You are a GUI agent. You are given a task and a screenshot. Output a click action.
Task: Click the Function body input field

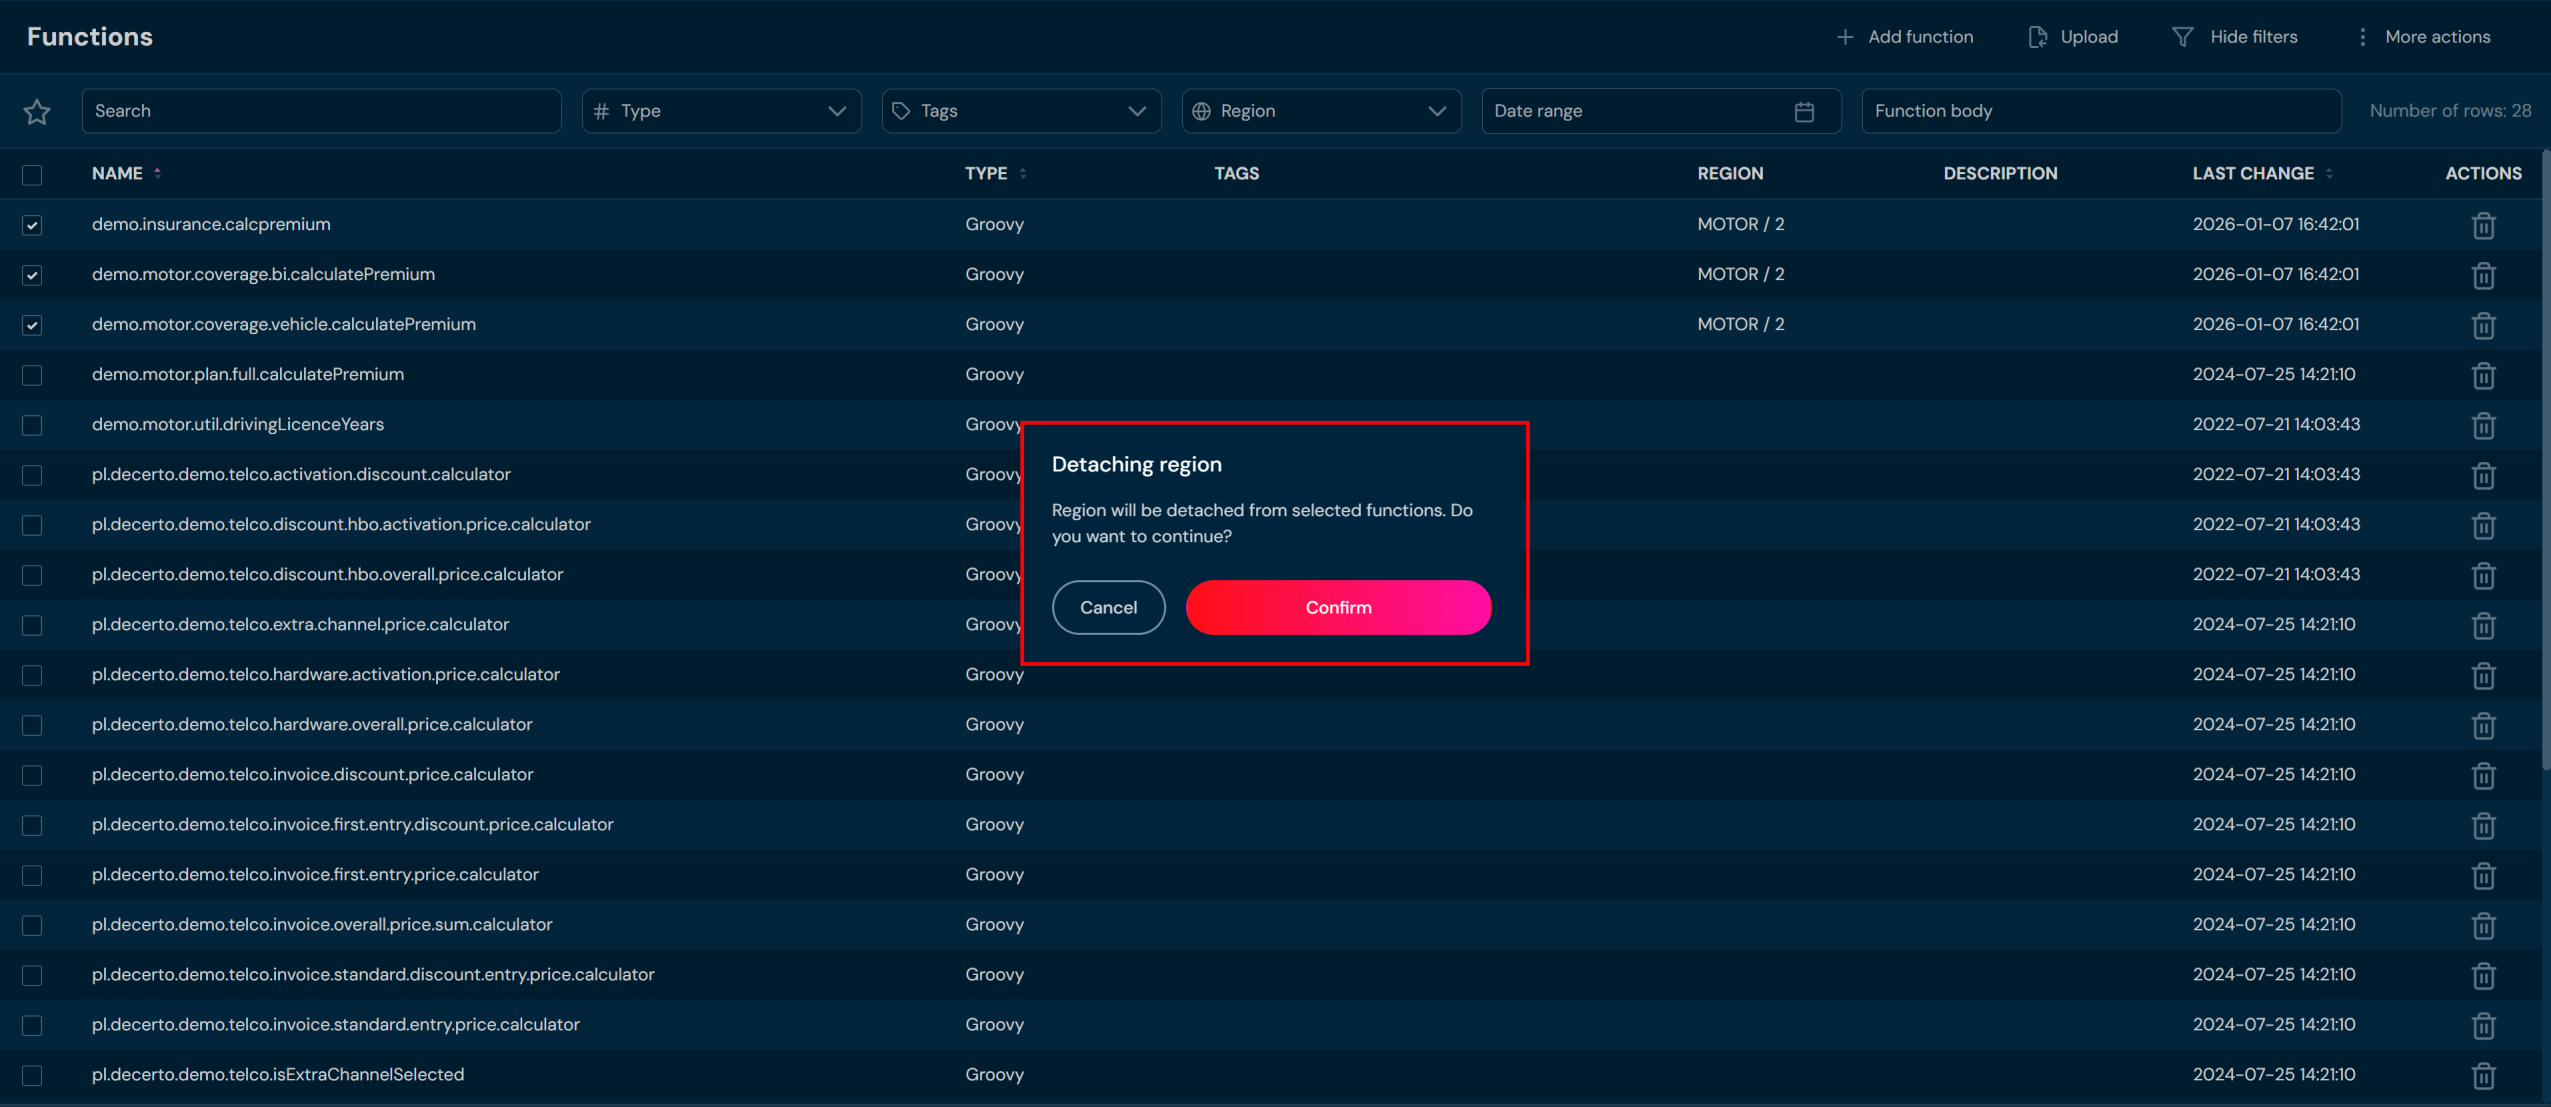coord(2100,111)
